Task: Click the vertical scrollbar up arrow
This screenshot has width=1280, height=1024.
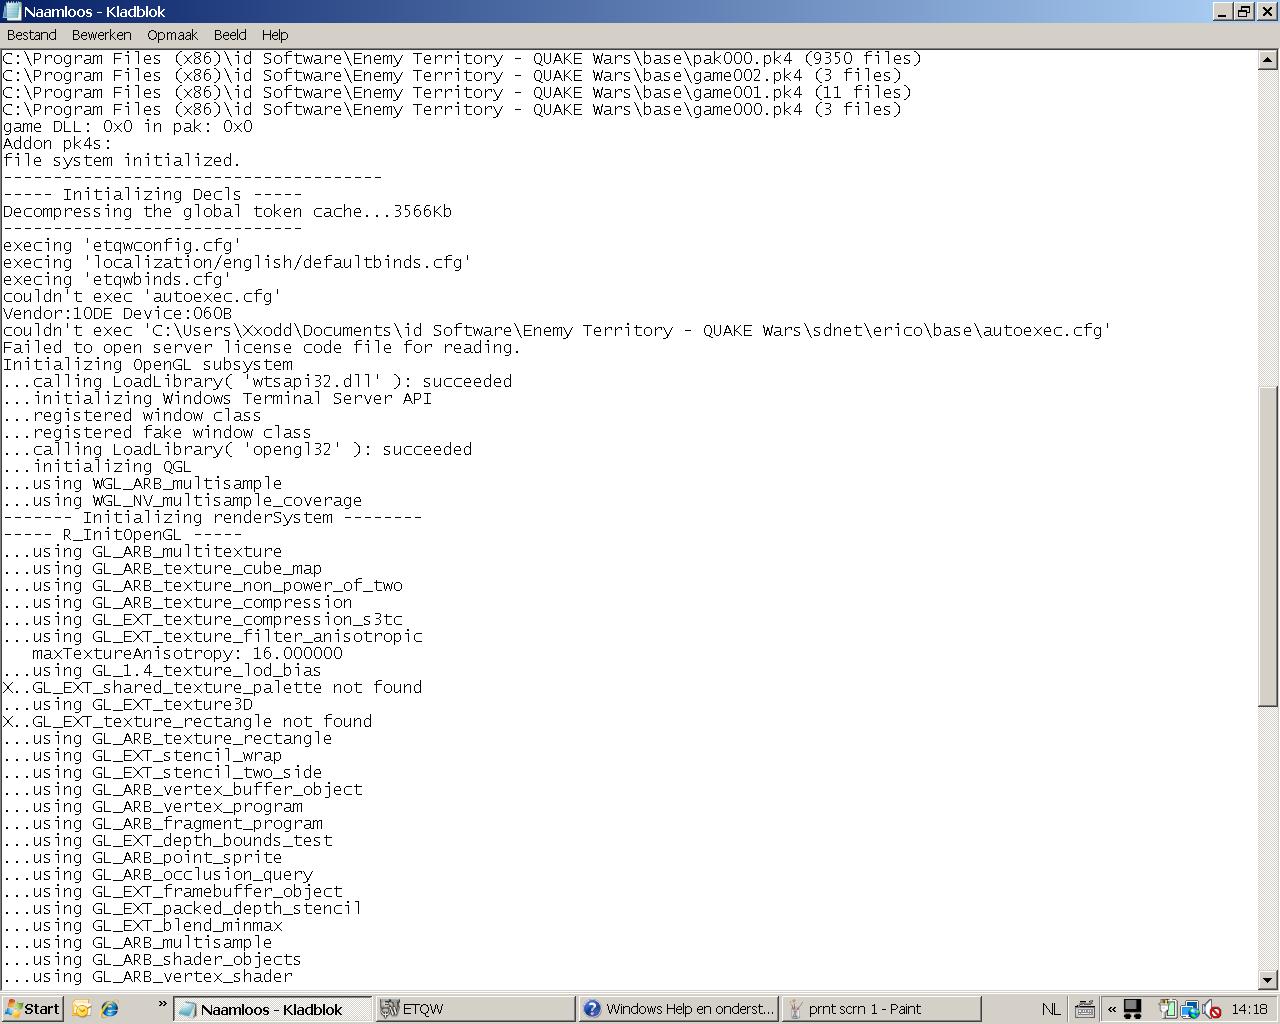Action: coord(1268,59)
